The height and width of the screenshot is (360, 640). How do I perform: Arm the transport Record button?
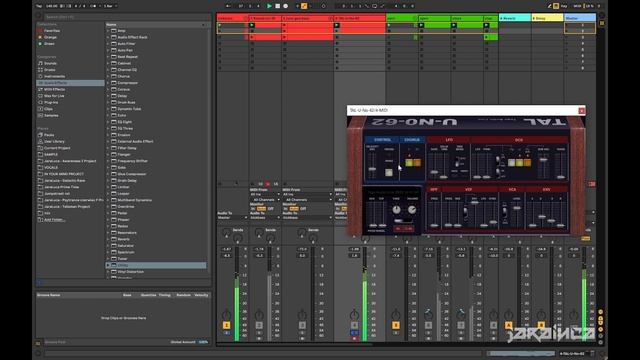point(286,6)
